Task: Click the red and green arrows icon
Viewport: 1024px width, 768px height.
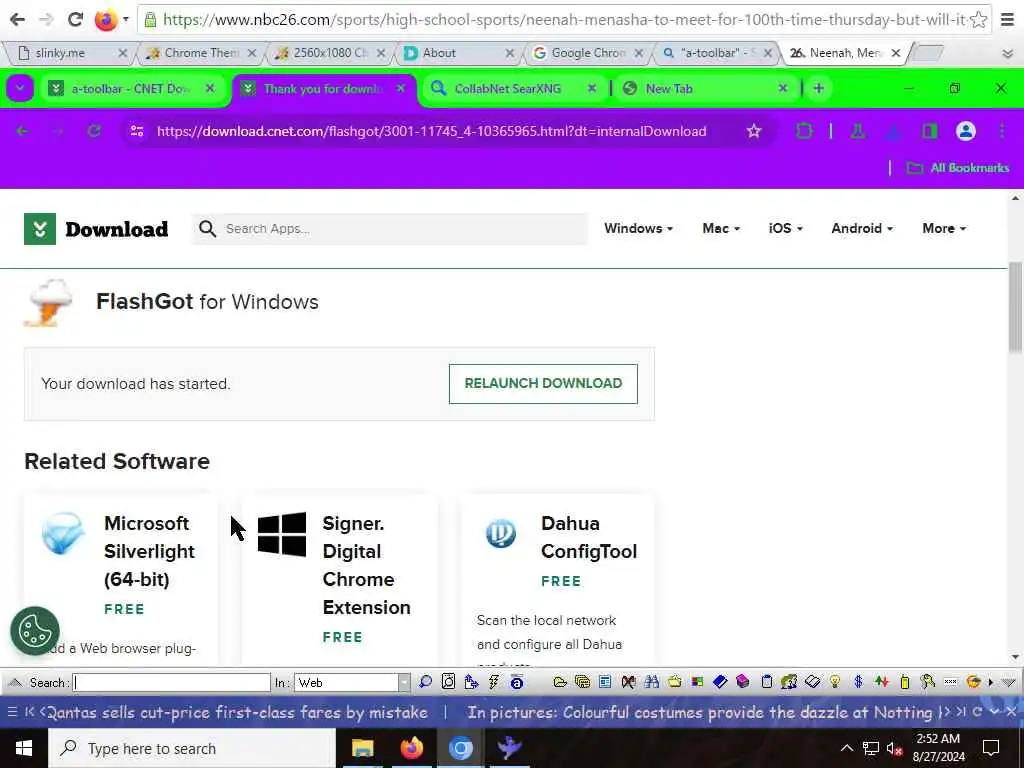Action: (x=882, y=682)
